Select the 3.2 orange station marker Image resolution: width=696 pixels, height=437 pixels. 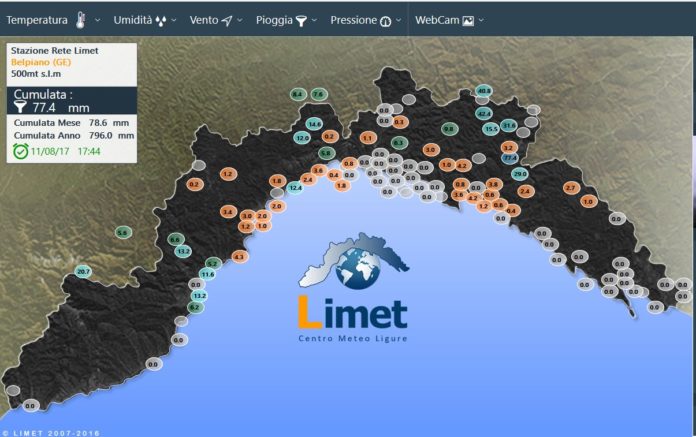tap(509, 148)
